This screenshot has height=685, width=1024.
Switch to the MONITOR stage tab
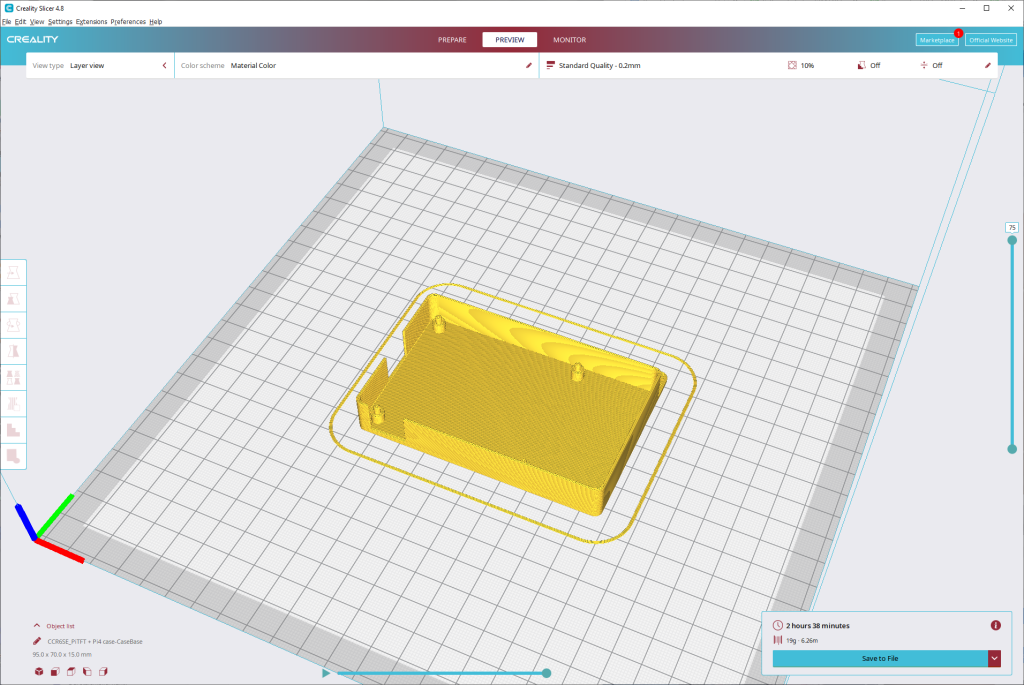[569, 40]
